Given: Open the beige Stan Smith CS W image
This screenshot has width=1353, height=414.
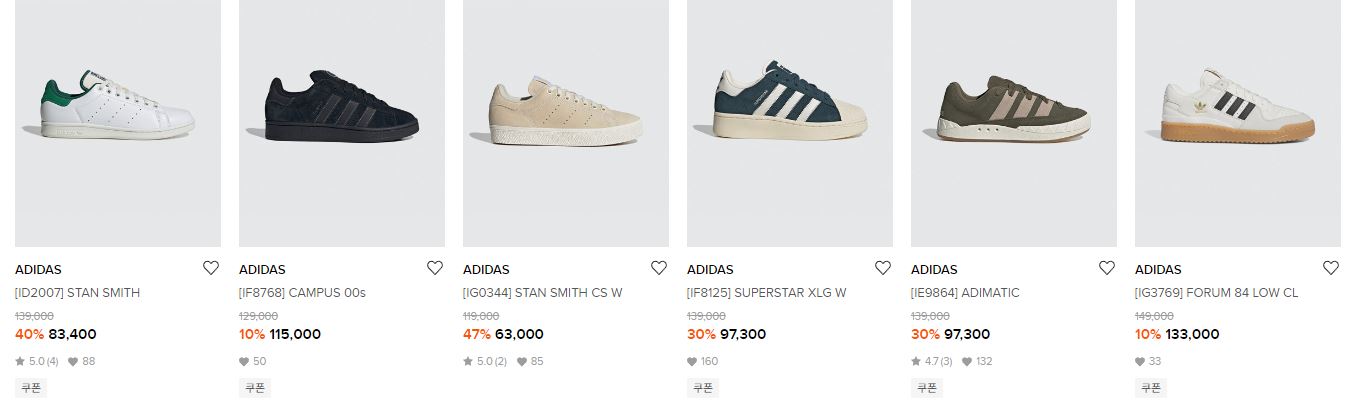Looking at the screenshot, I should (x=566, y=122).
